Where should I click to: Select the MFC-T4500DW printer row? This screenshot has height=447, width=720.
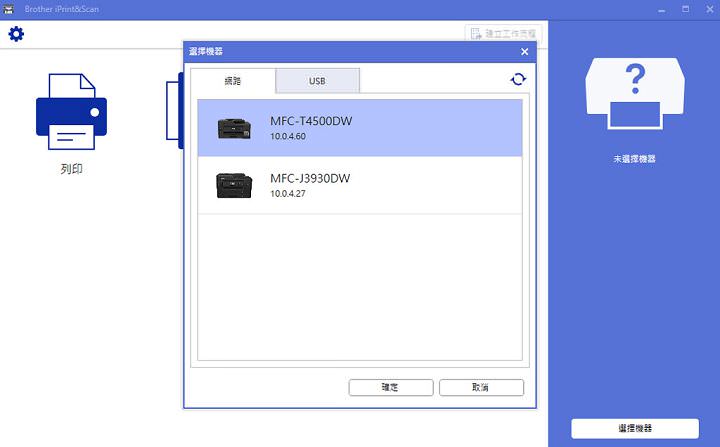[x=360, y=128]
